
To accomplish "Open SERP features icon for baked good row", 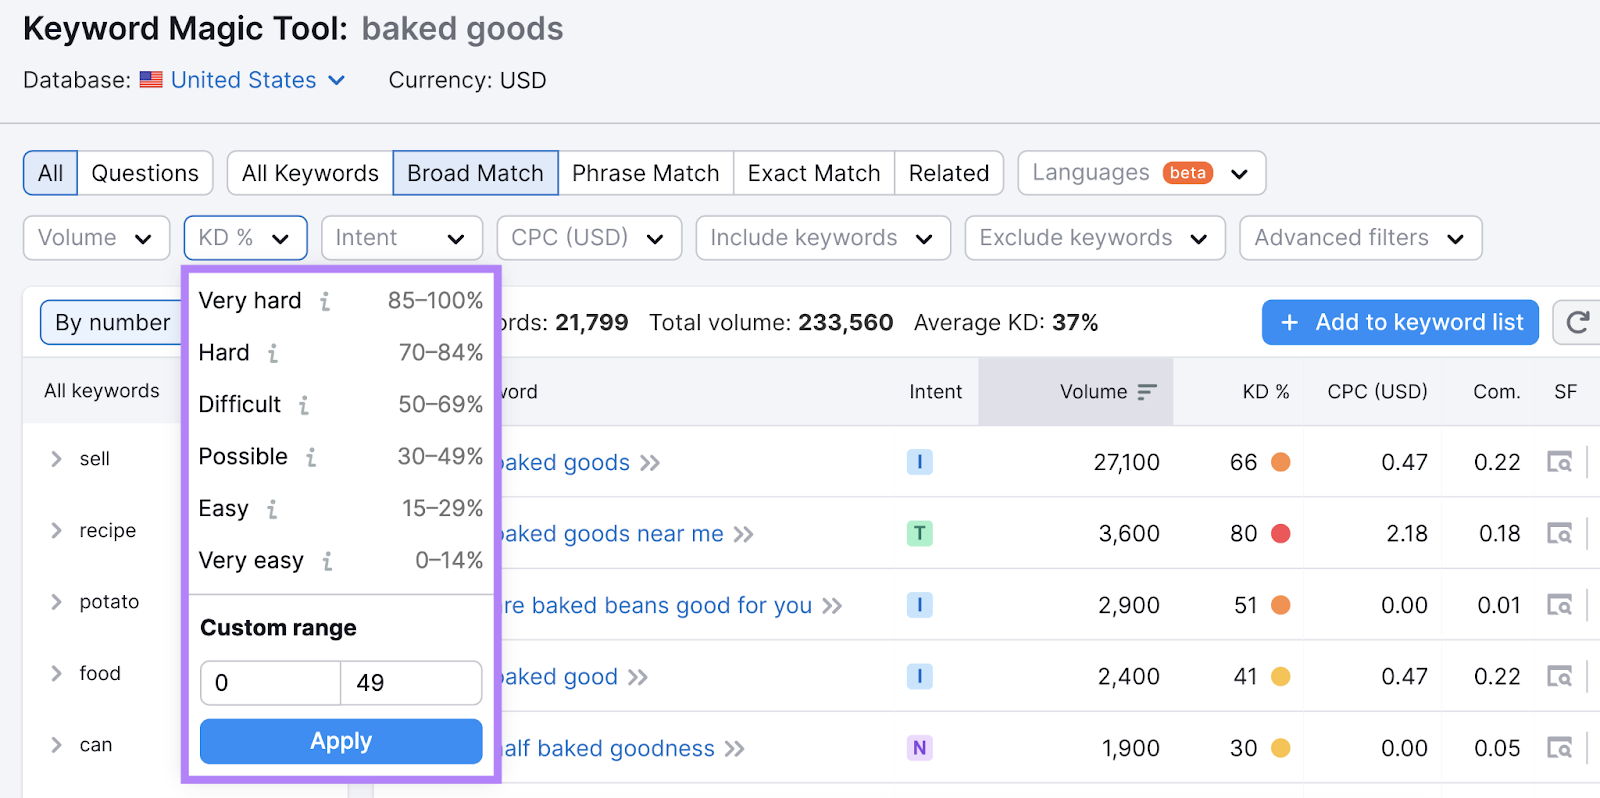I will click(1559, 677).
